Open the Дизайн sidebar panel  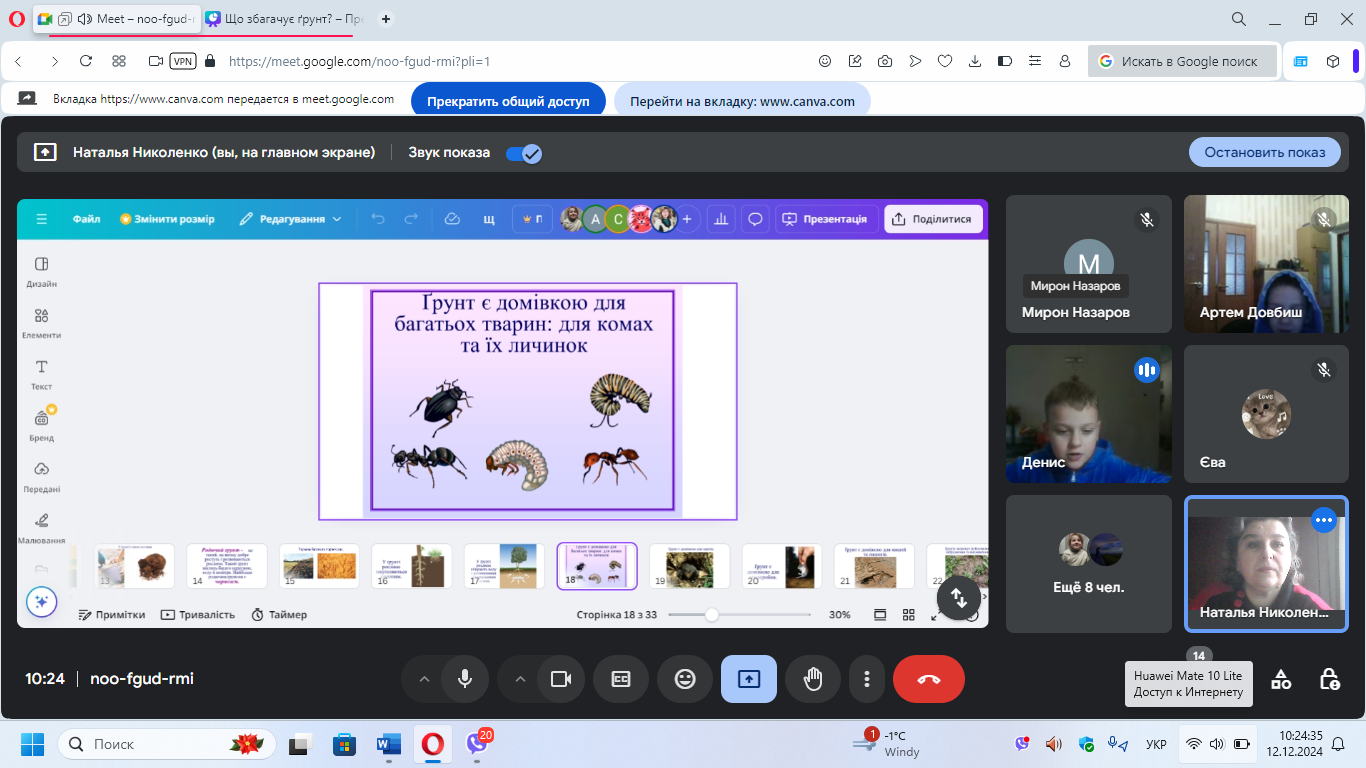41,271
